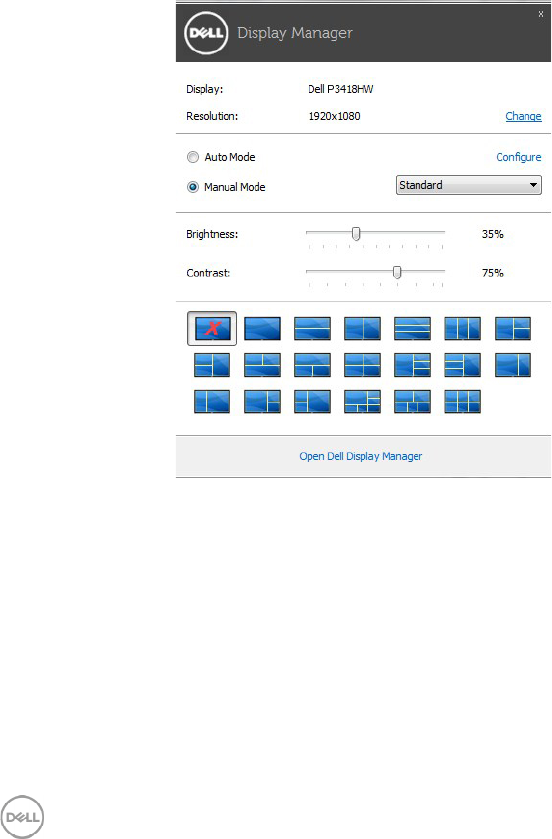Open the Standard preset mode dropdown

[x=469, y=185]
